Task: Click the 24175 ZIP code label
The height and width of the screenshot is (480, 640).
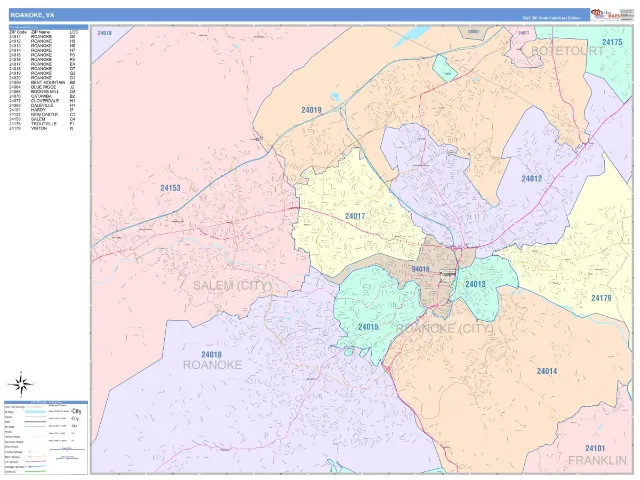Action: tap(612, 42)
